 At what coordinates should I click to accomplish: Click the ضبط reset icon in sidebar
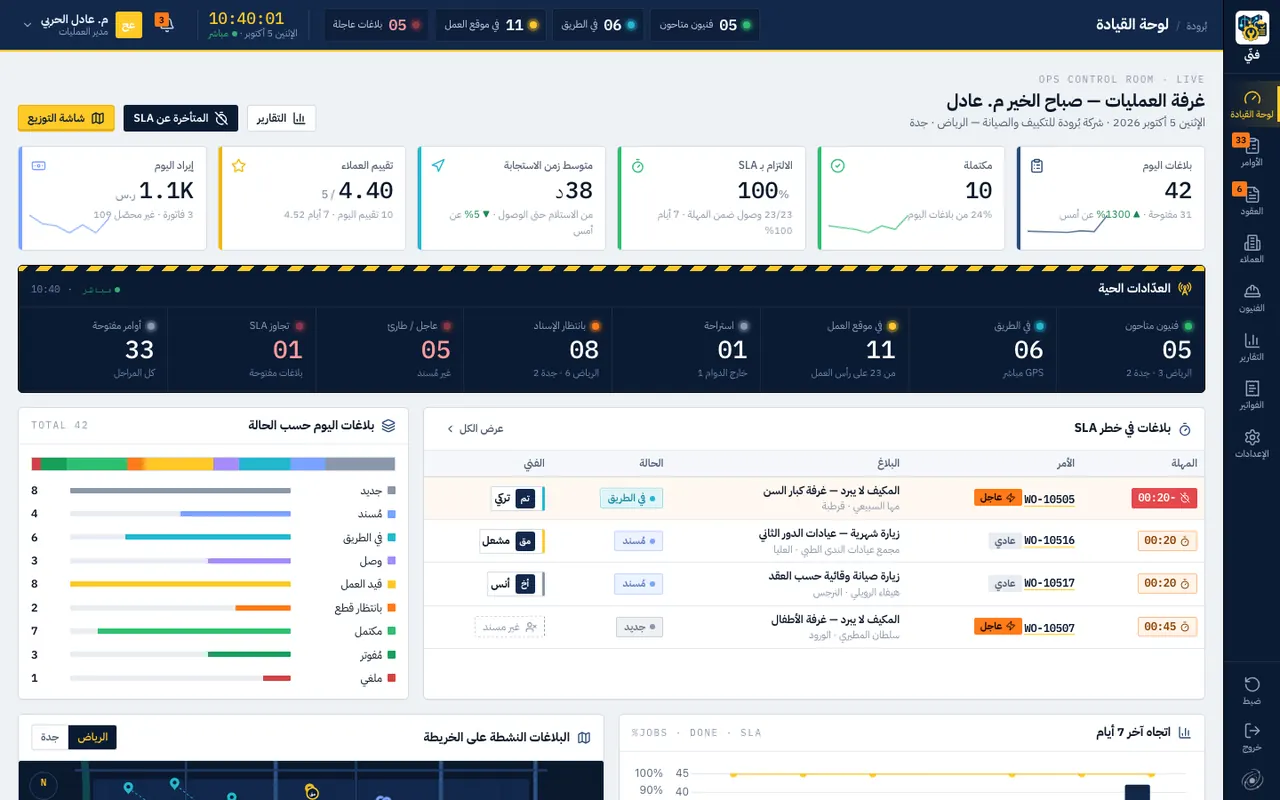[1252, 690]
